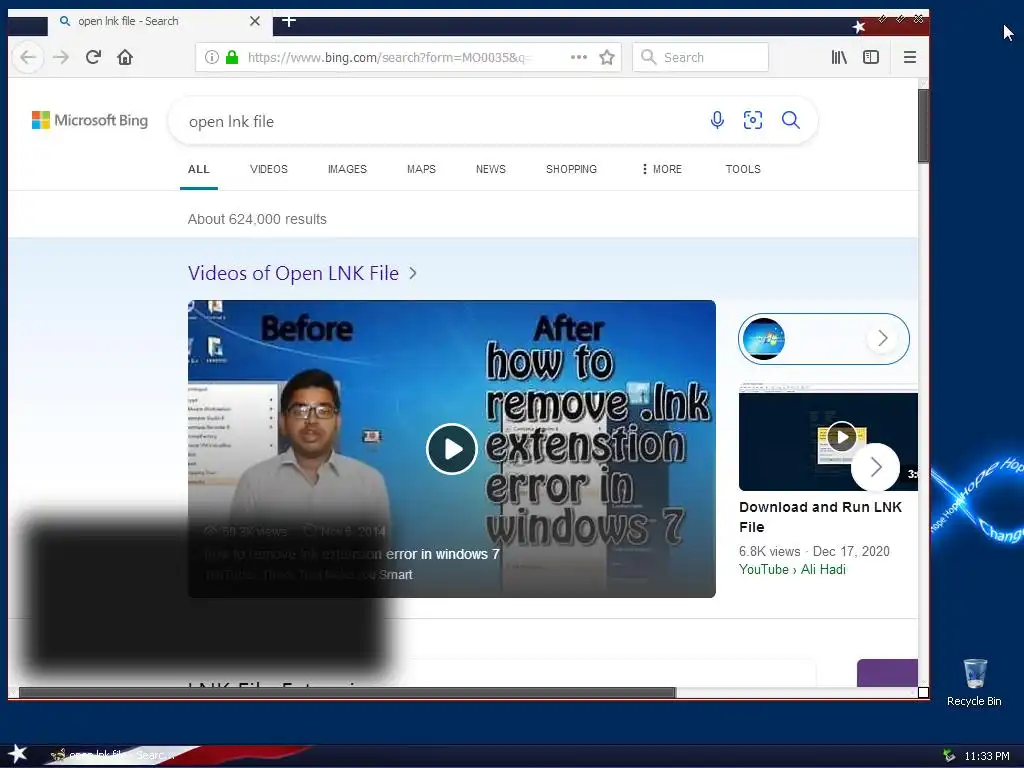1024x768 pixels.
Task: Click the 'About 624,000 results' text
Action: (257, 219)
